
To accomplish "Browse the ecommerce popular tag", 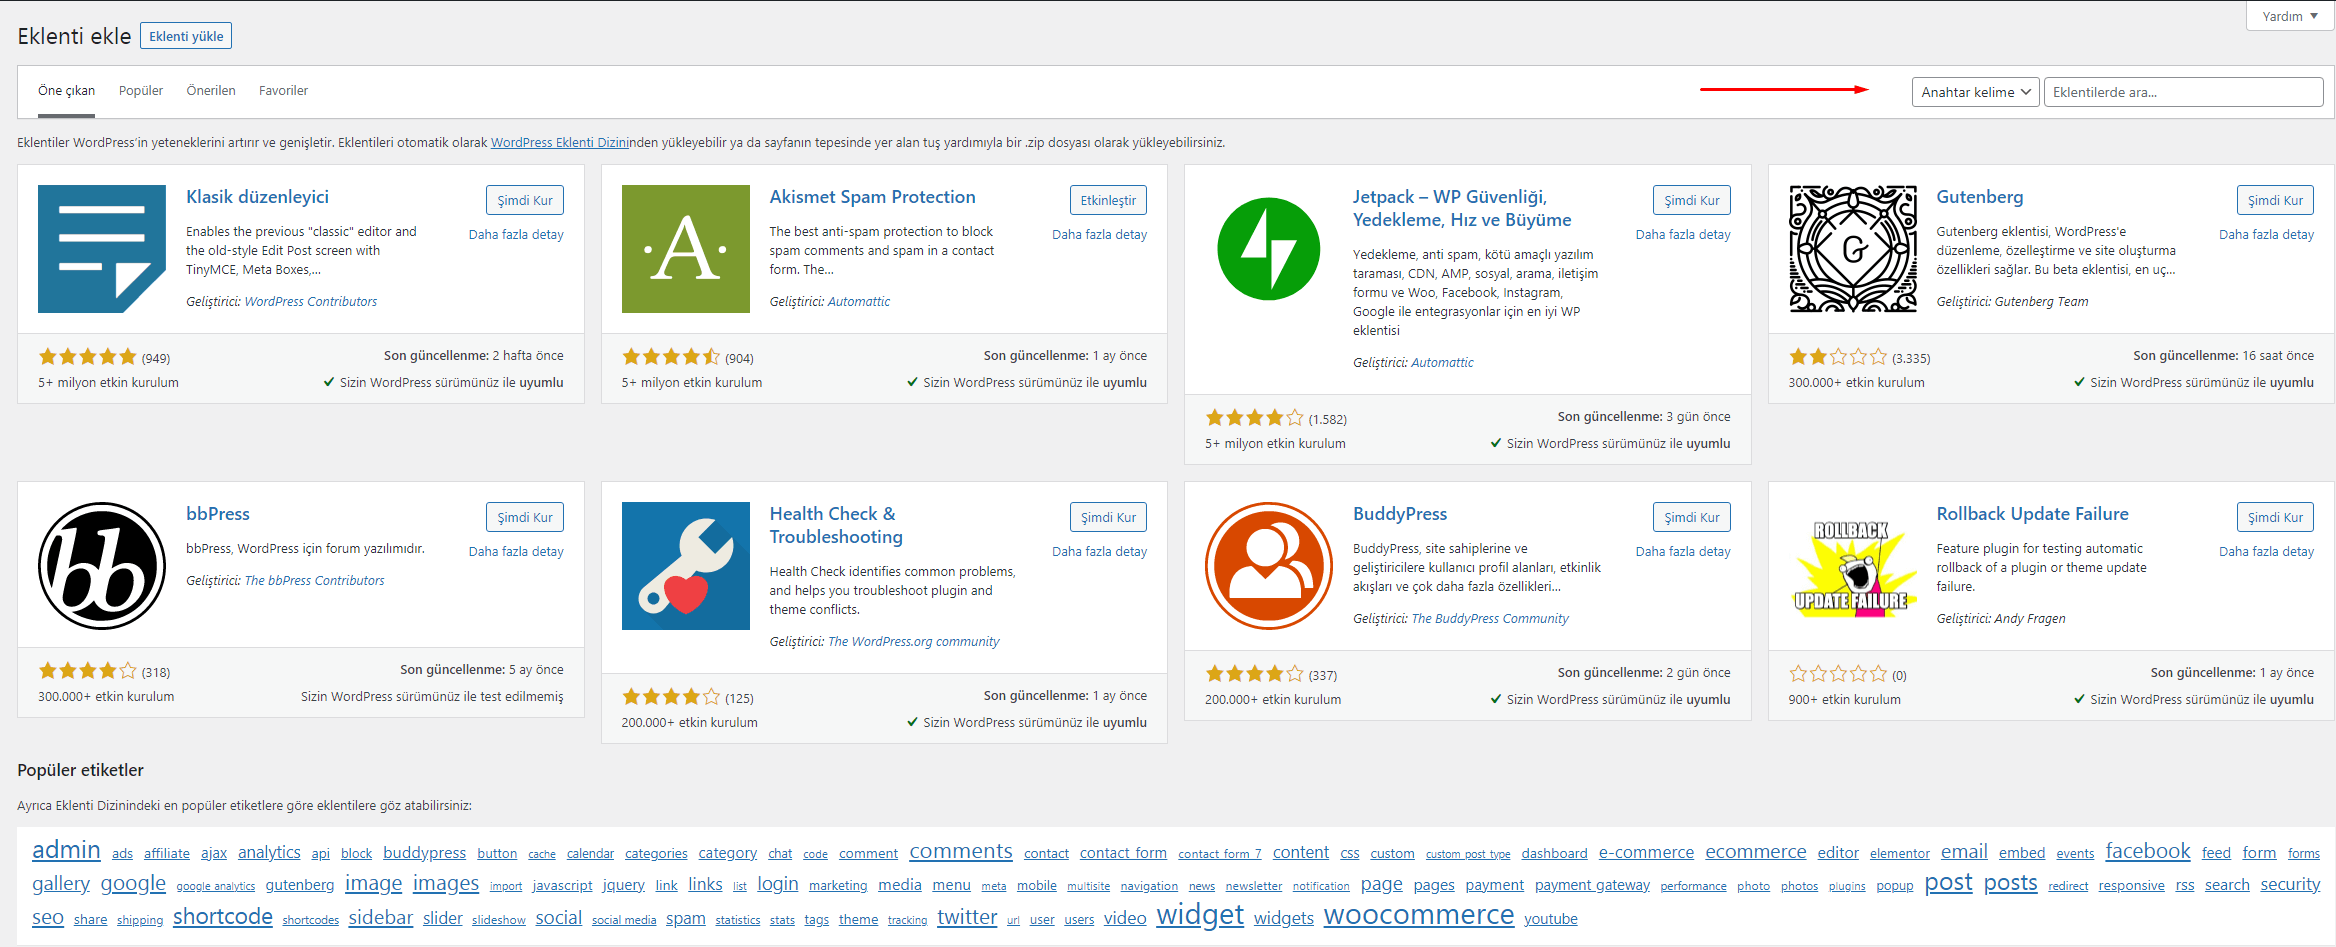I will click(x=1756, y=852).
